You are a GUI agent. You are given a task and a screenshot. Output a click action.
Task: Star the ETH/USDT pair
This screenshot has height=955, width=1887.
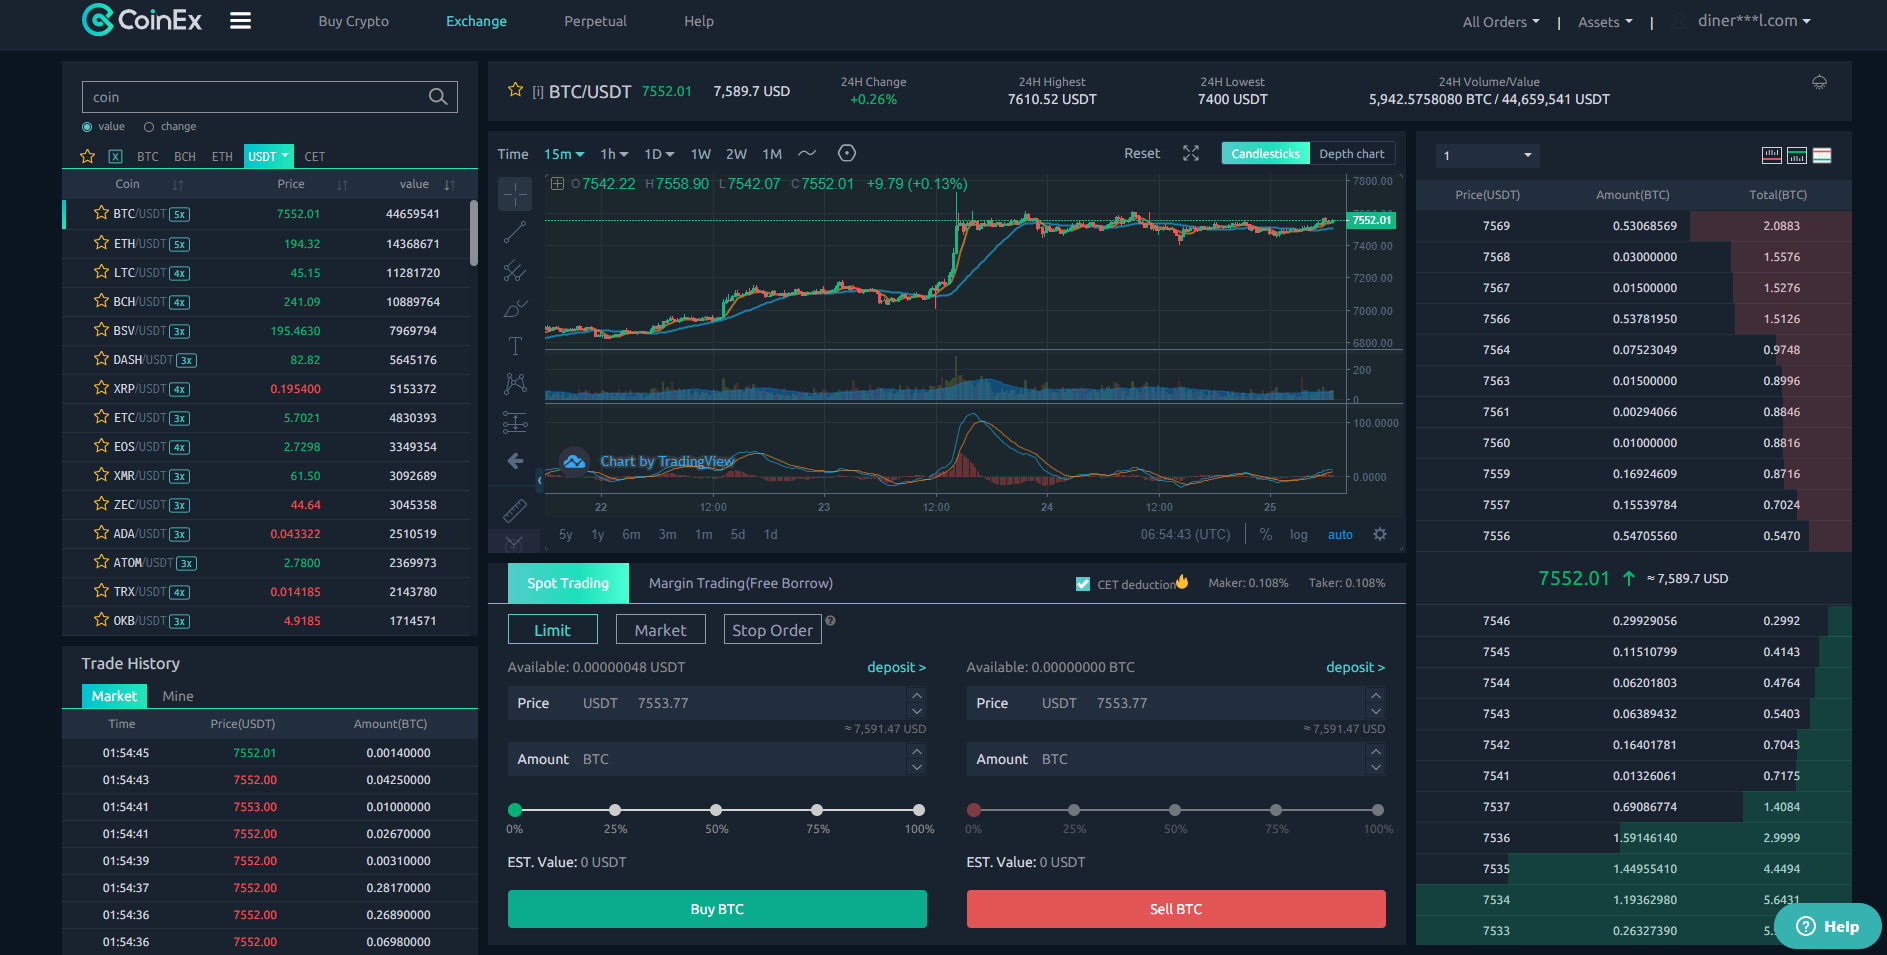pos(101,243)
